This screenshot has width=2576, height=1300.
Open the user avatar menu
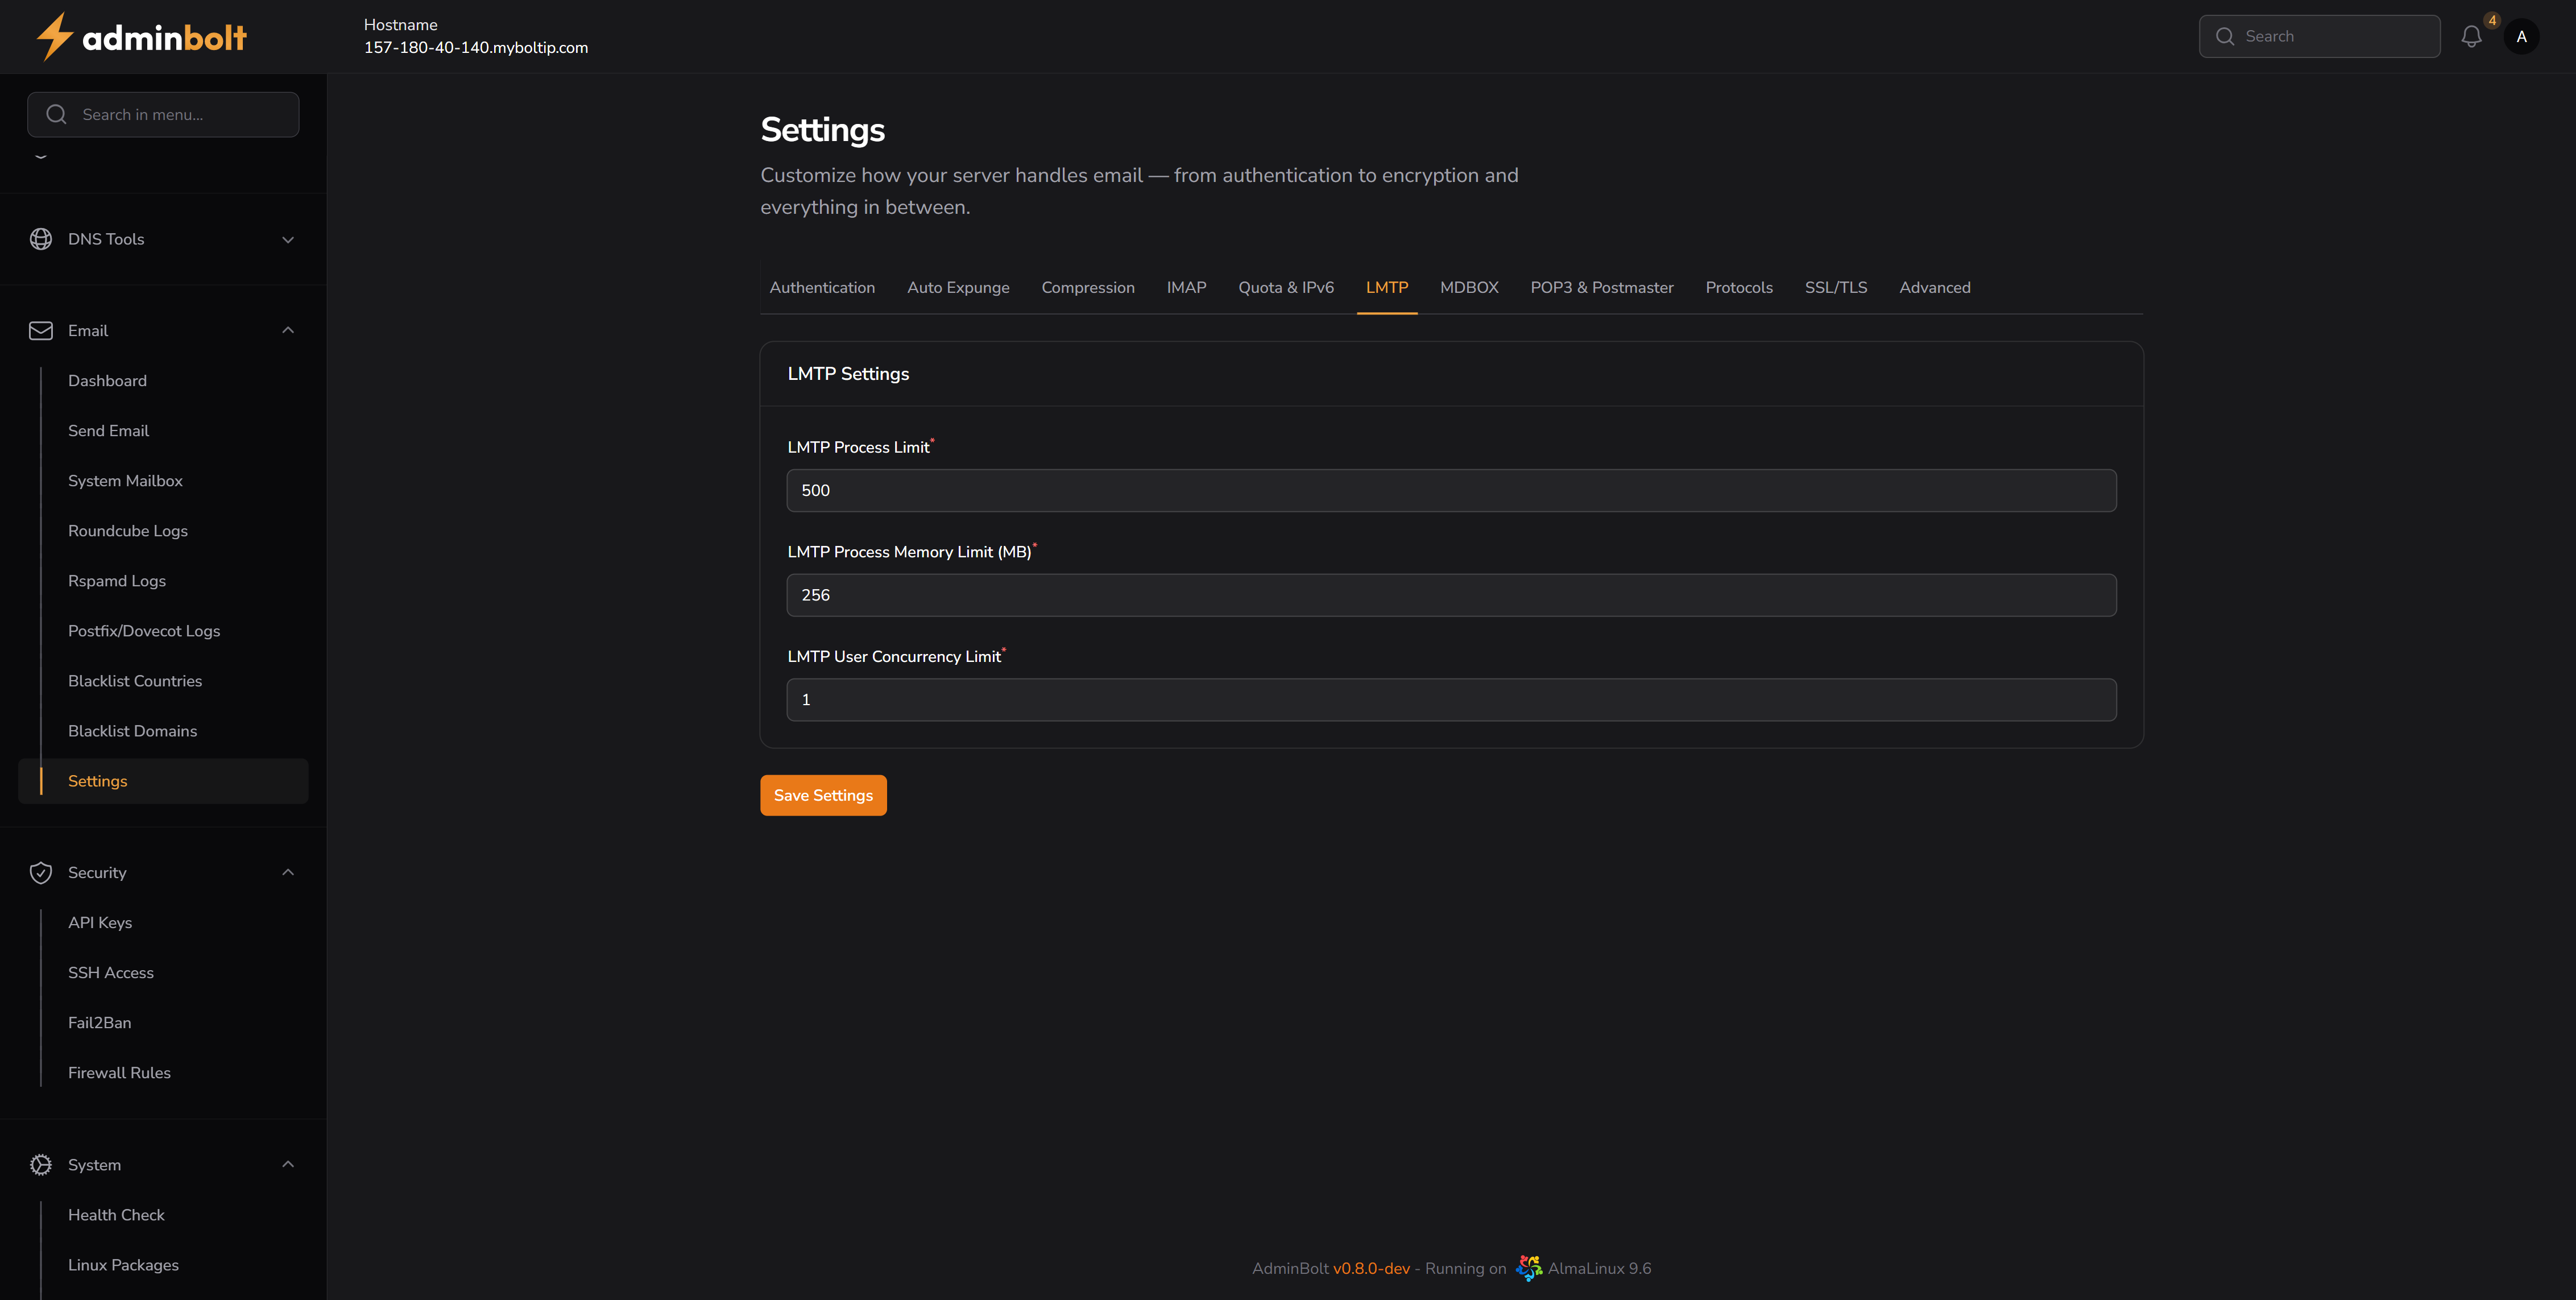pos(2521,37)
